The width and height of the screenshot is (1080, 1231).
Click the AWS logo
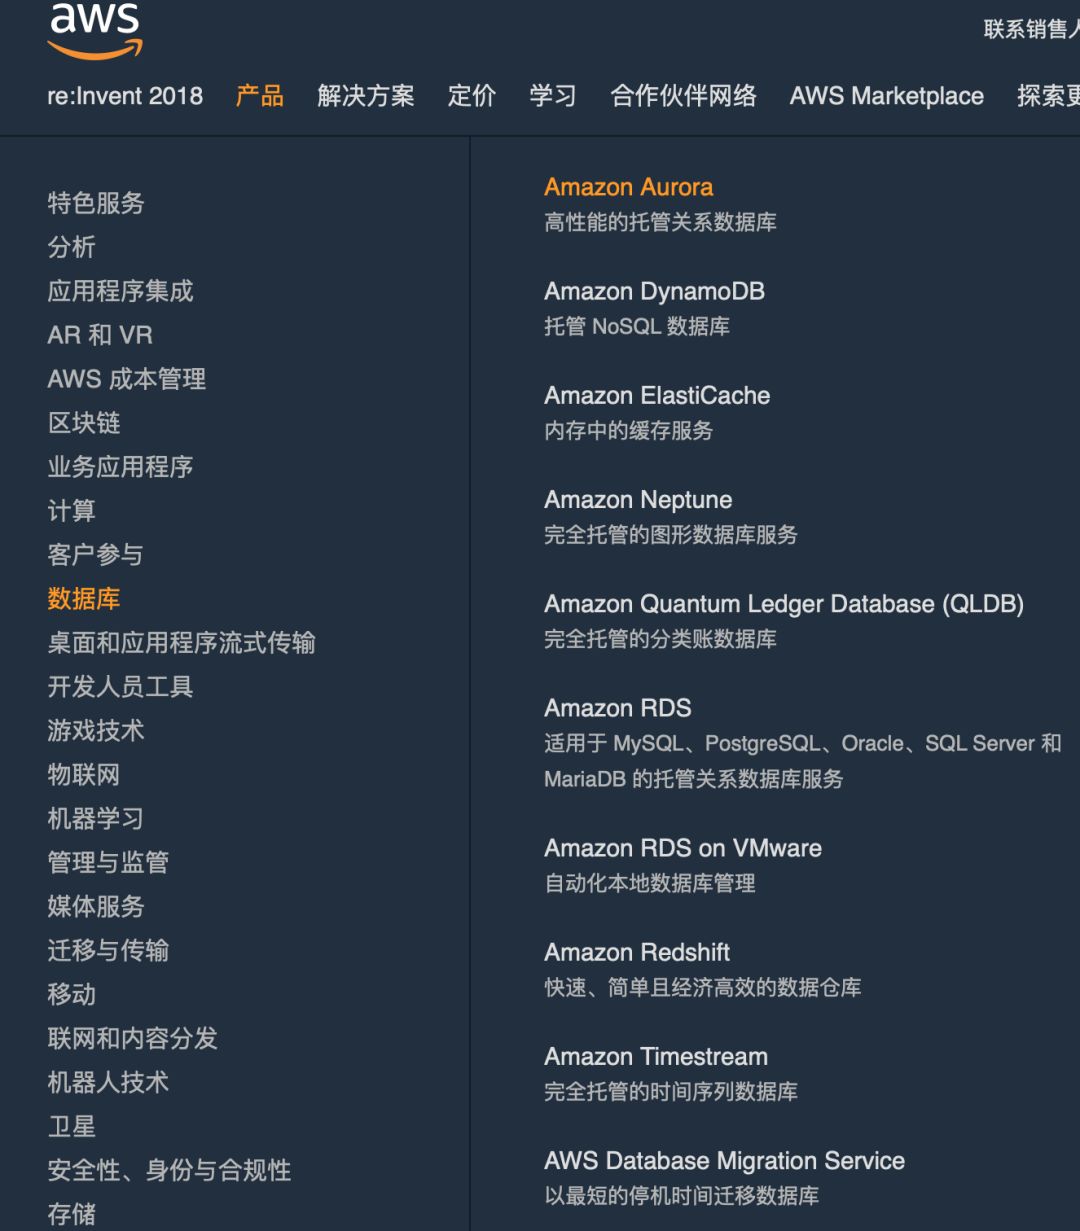click(x=95, y=30)
